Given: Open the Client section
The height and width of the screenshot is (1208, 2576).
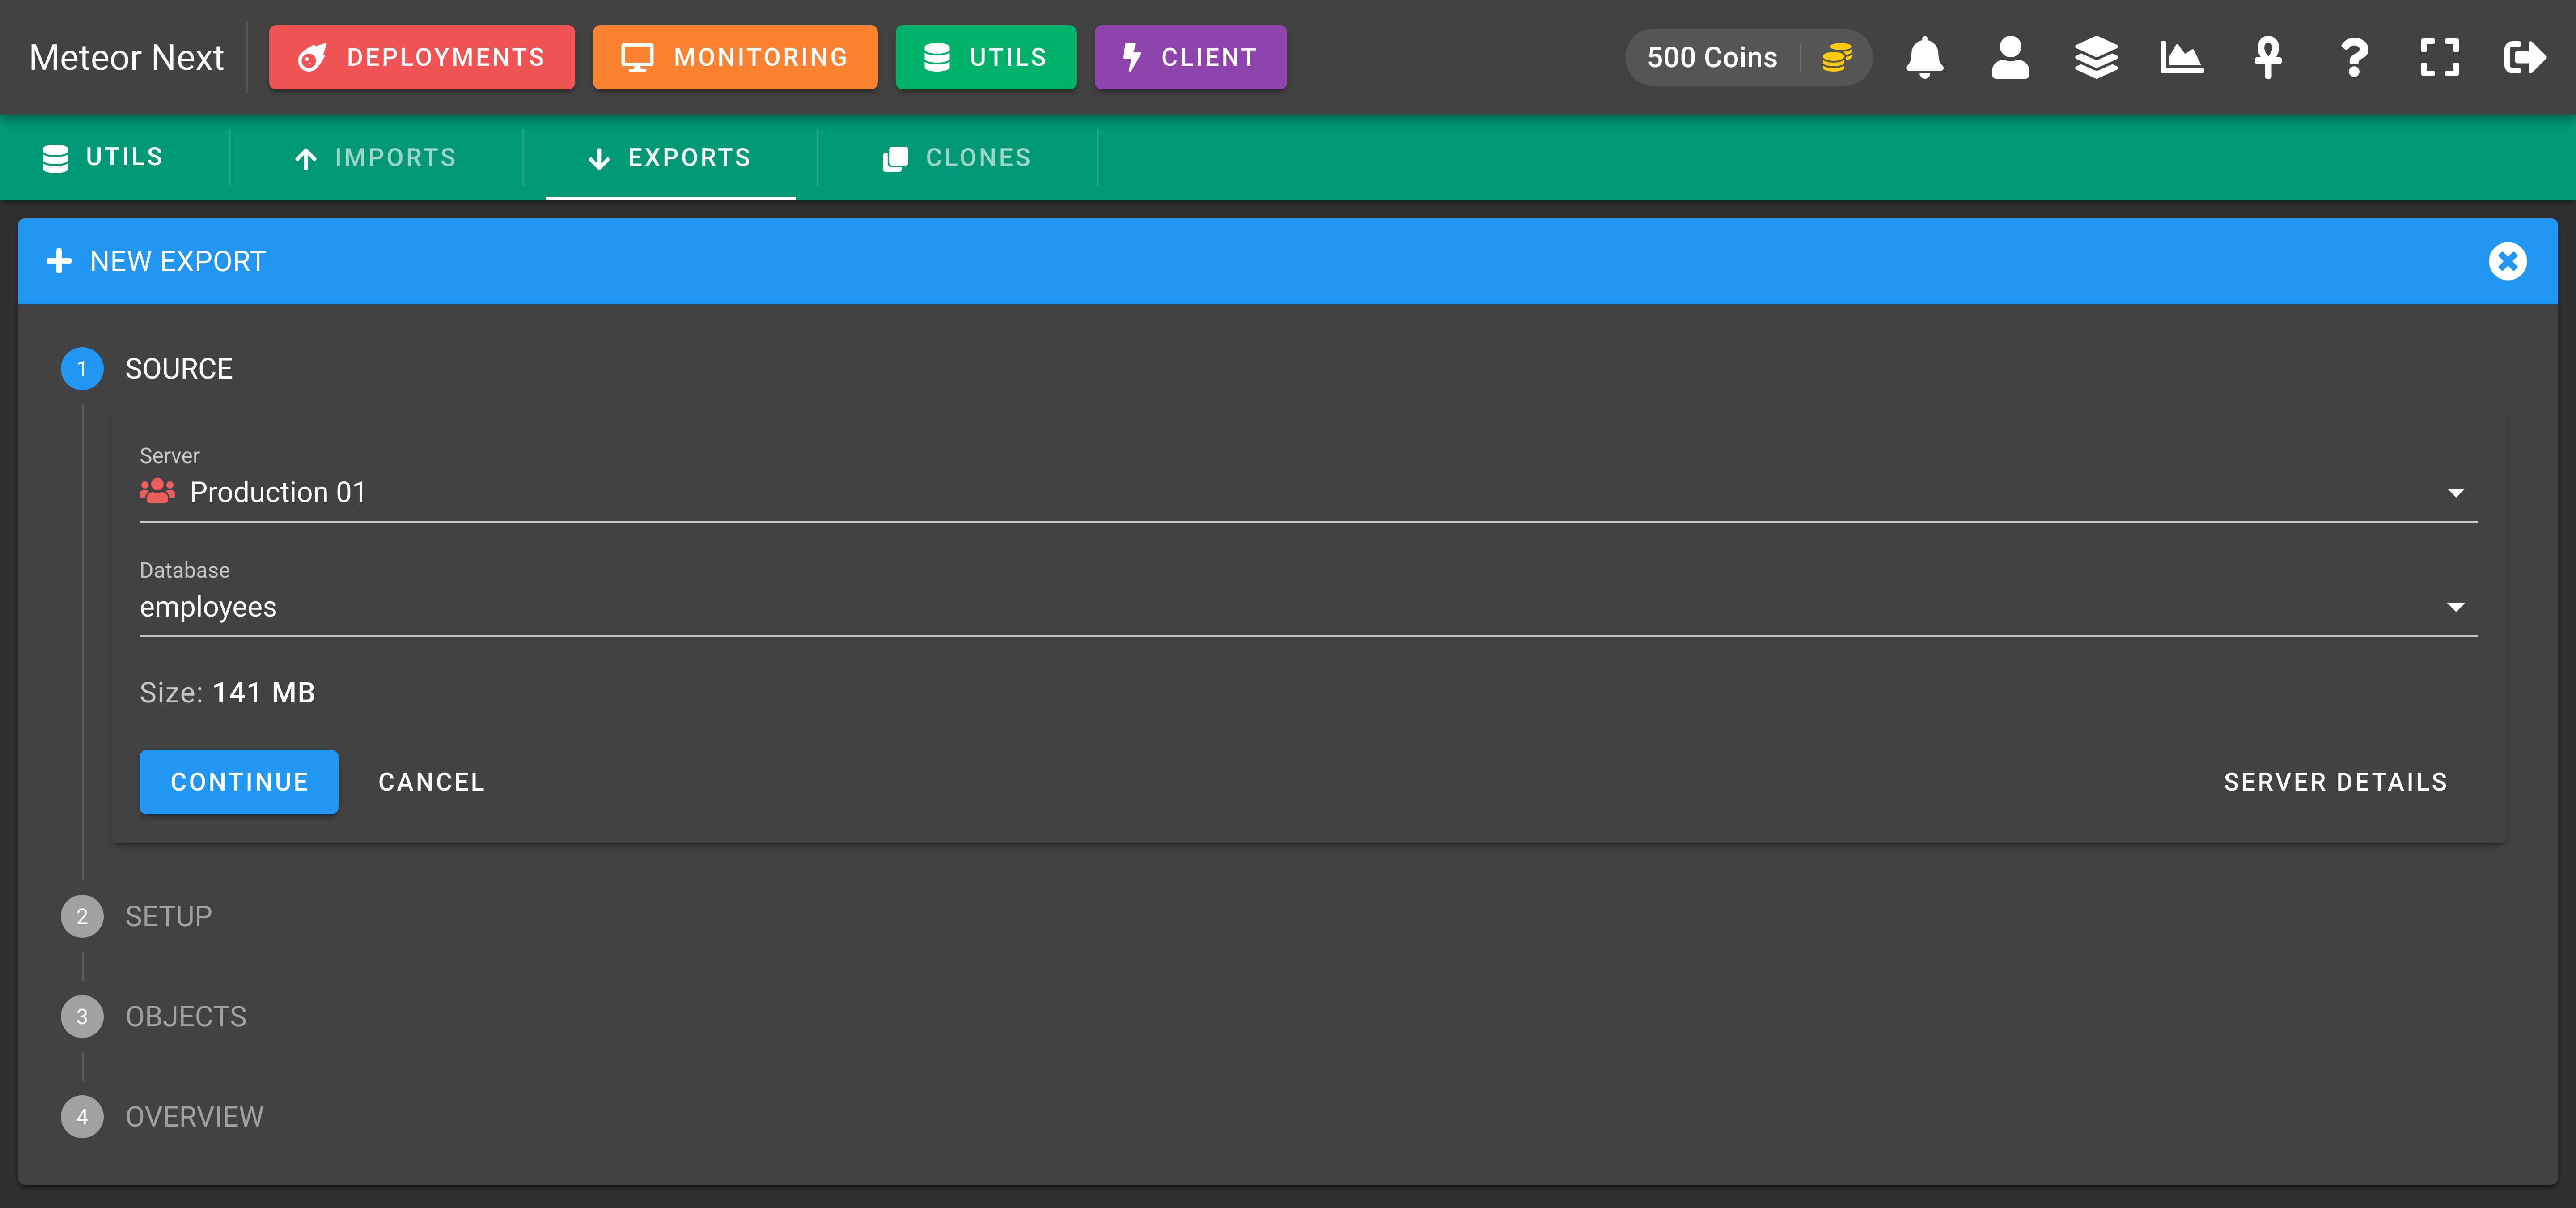Looking at the screenshot, I should (x=1190, y=57).
